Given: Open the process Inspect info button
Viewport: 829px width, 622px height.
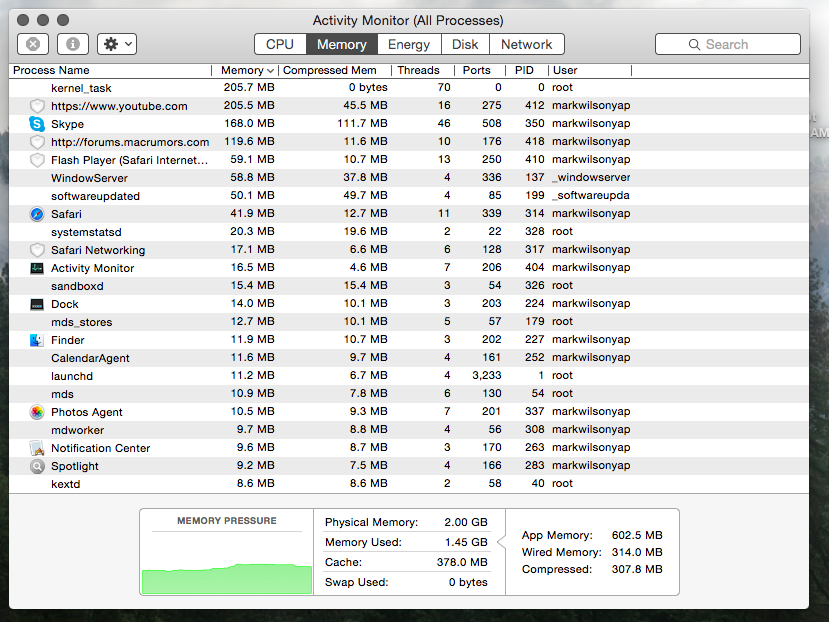Looking at the screenshot, I should click(x=72, y=44).
